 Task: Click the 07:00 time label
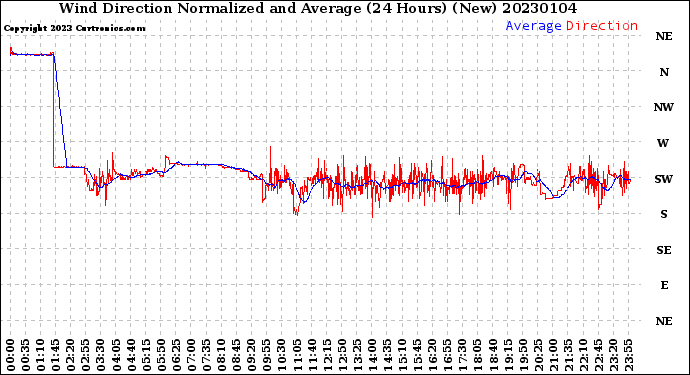(191, 355)
